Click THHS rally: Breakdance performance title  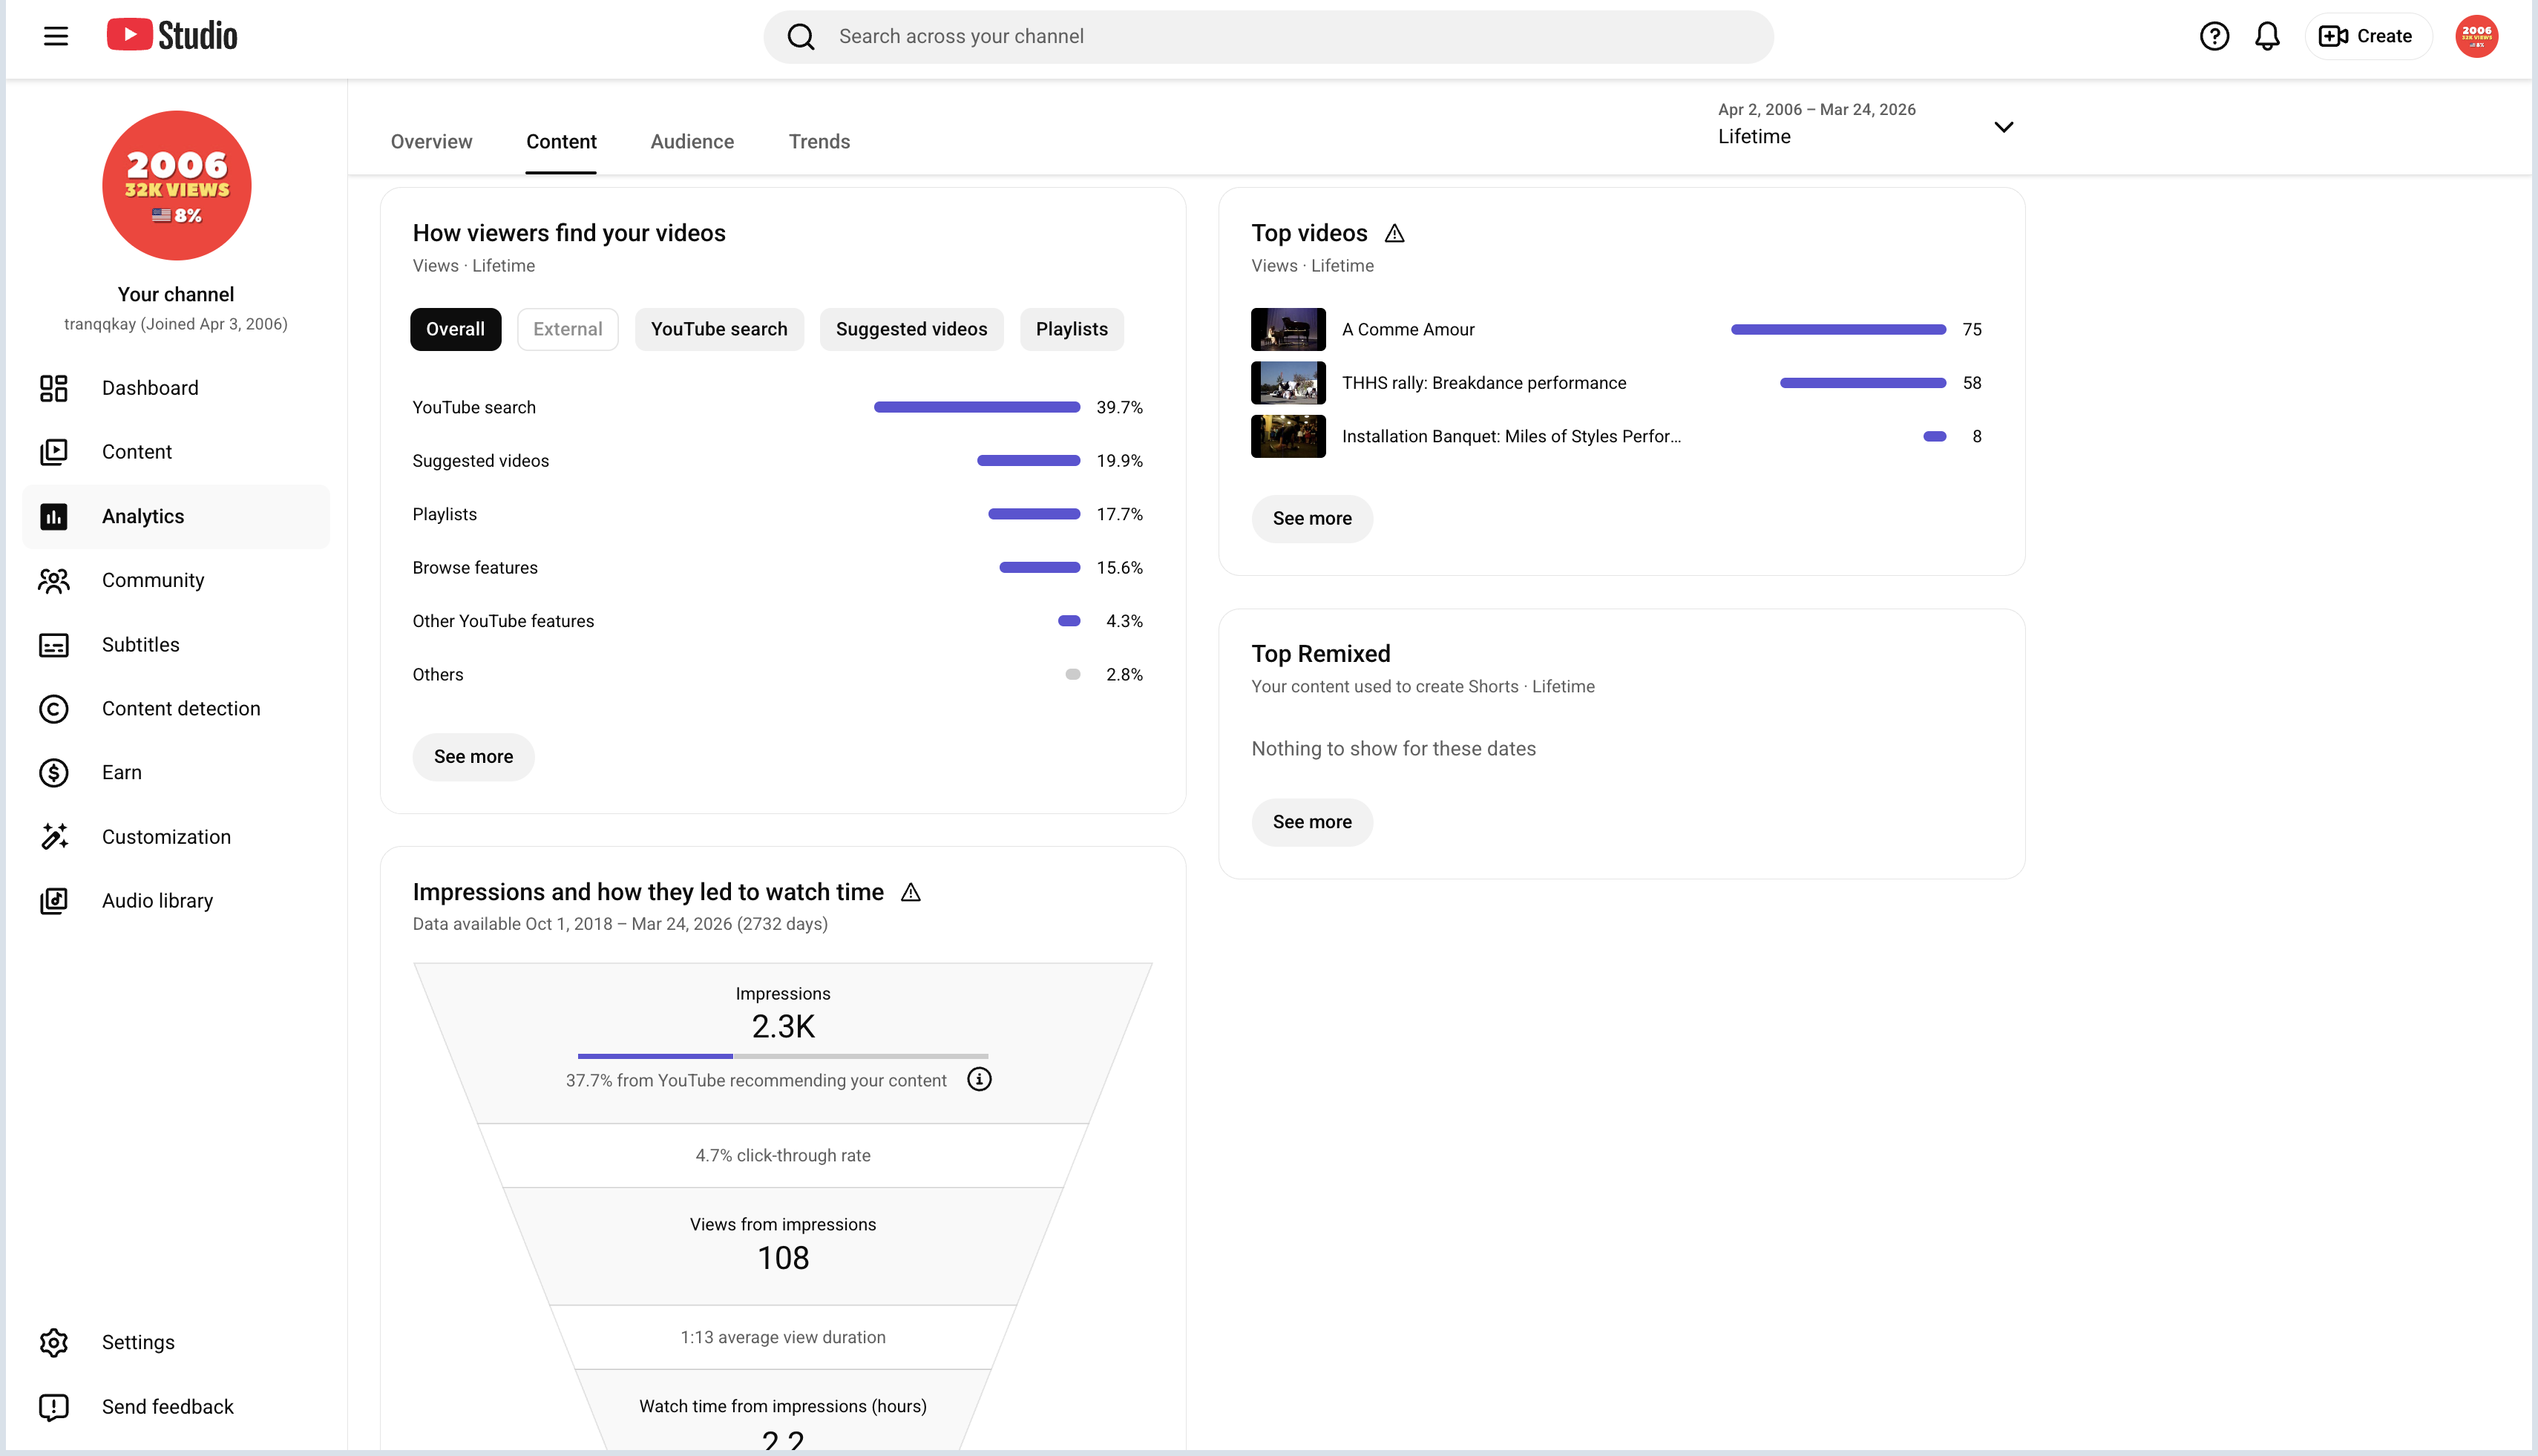(x=1484, y=383)
